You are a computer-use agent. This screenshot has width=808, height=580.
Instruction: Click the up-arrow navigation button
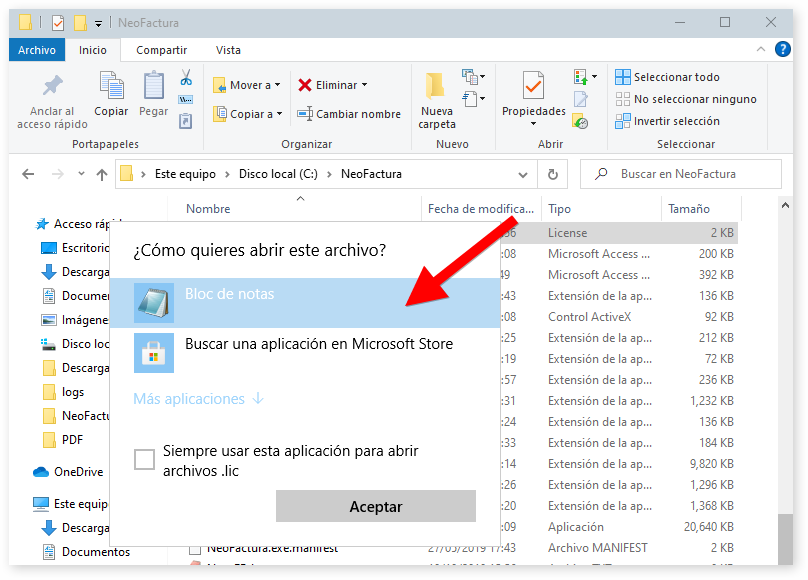coord(101,174)
